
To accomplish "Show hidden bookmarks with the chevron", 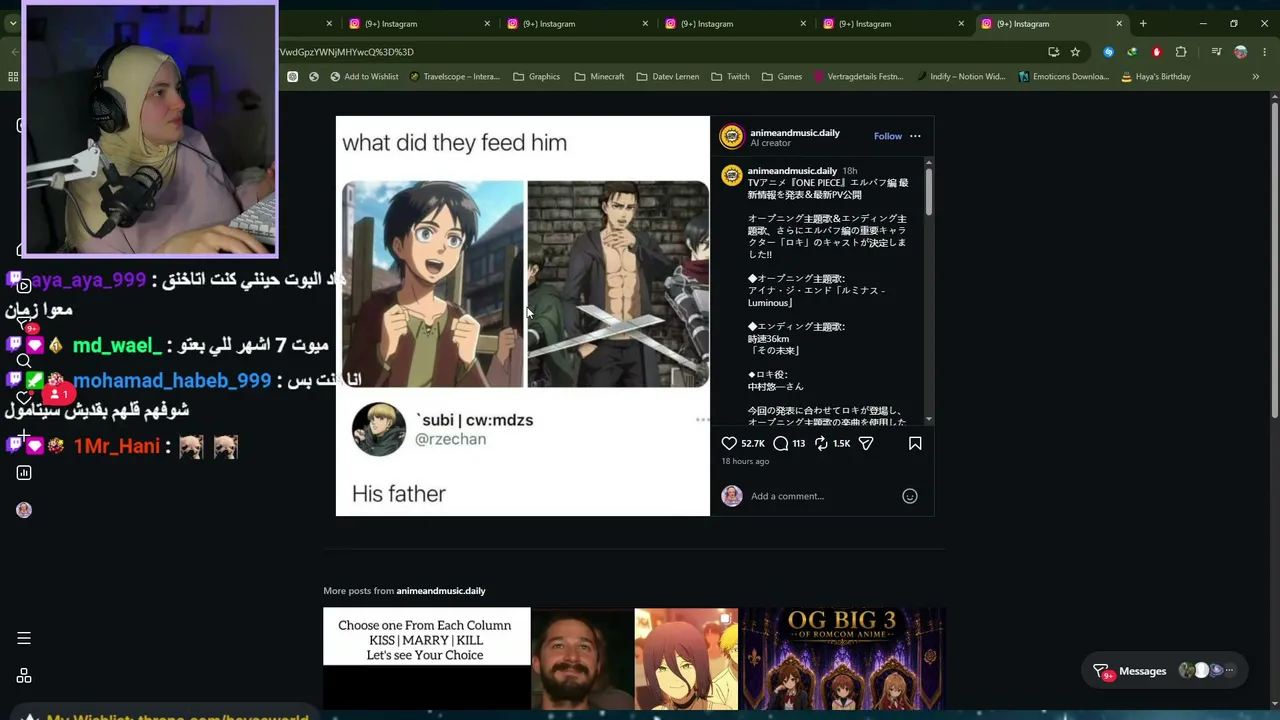I will 1255,76.
